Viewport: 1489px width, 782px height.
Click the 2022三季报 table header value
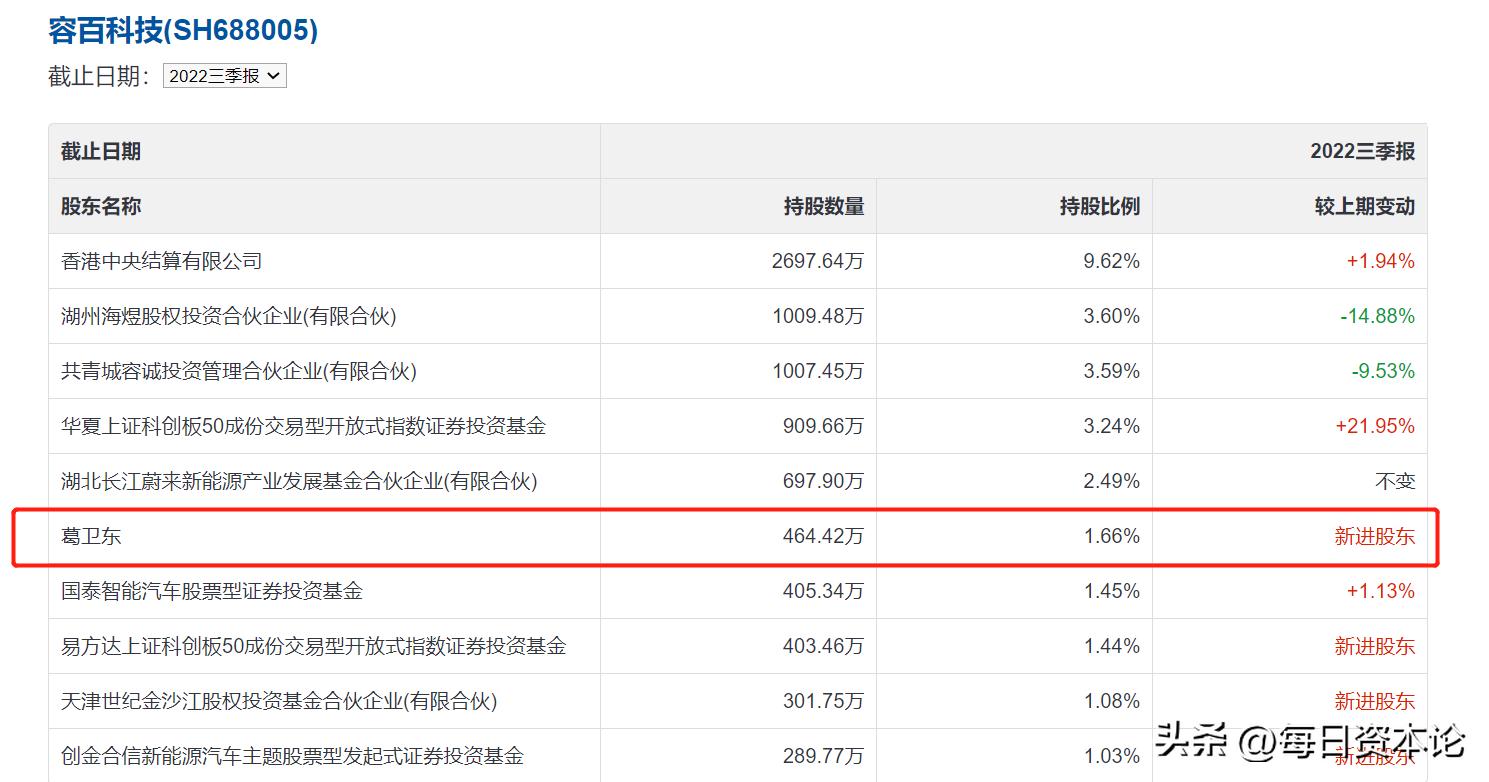(1363, 152)
